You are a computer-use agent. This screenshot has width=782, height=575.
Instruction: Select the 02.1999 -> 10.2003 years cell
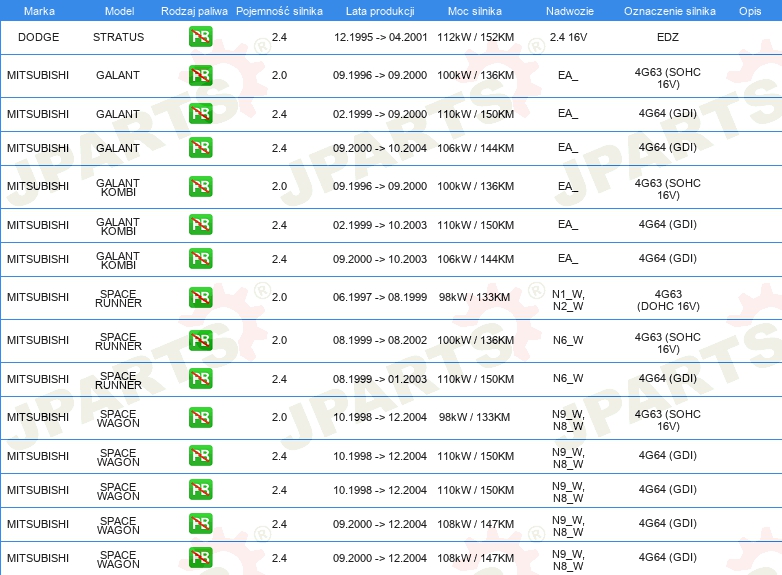pyautogui.click(x=380, y=225)
